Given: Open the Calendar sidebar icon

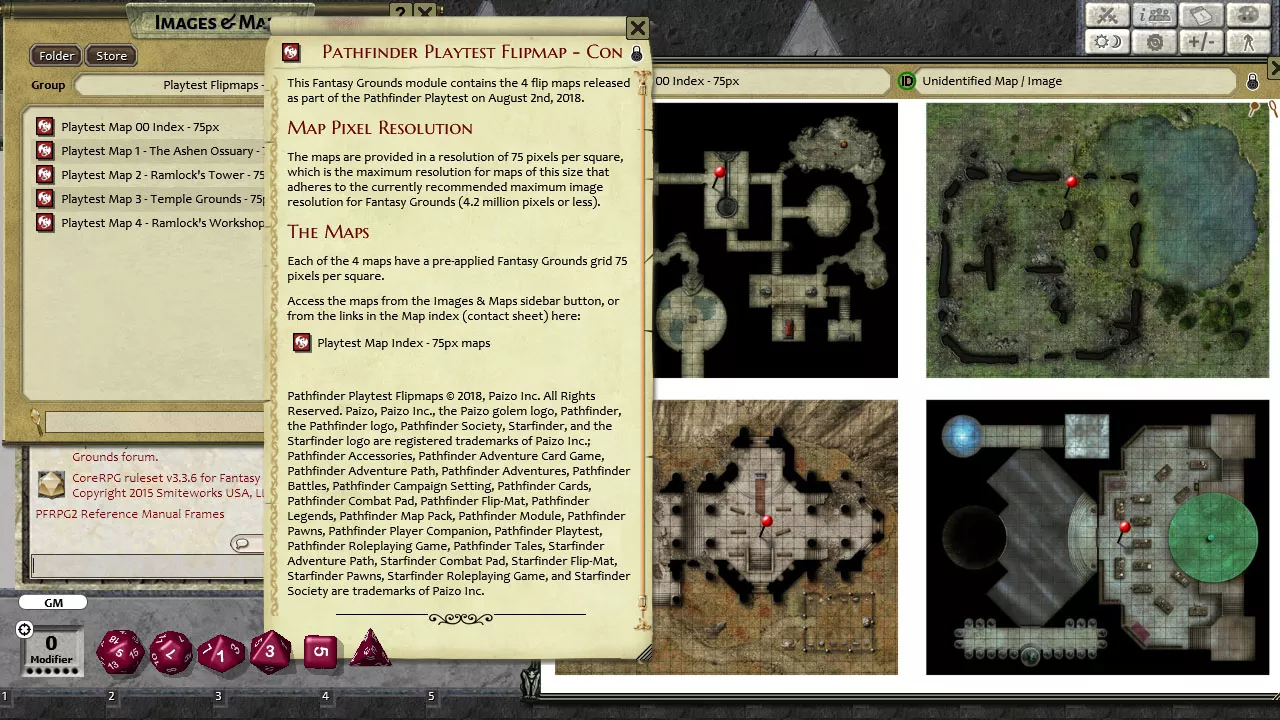Looking at the screenshot, I should (x=1201, y=16).
